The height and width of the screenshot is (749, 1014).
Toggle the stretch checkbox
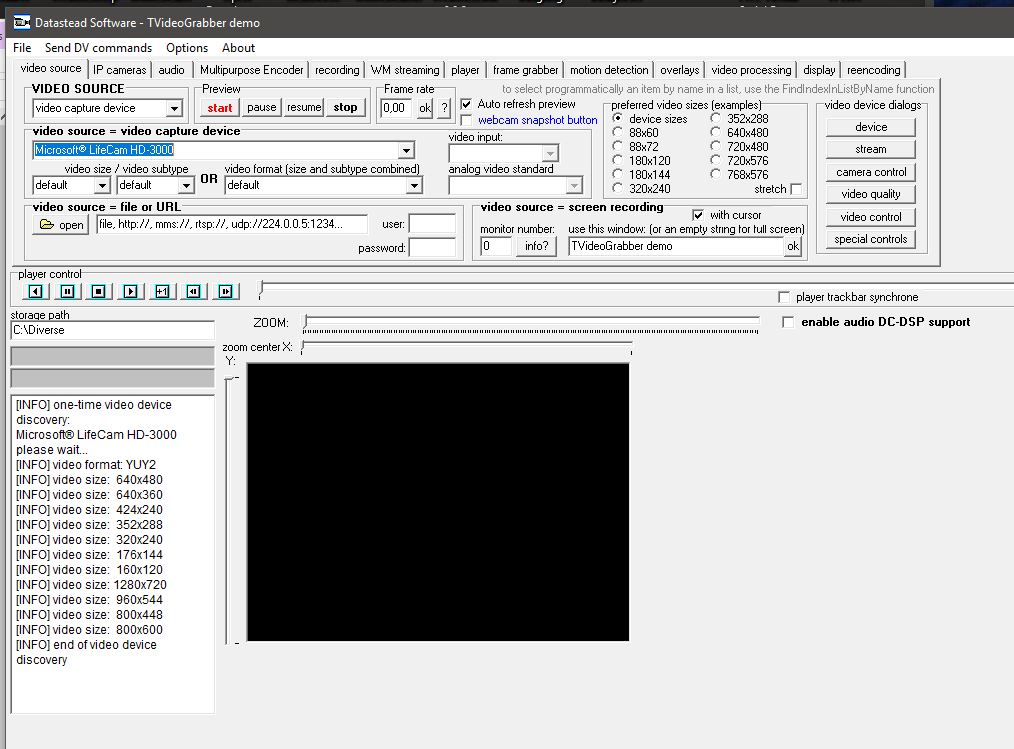point(796,189)
